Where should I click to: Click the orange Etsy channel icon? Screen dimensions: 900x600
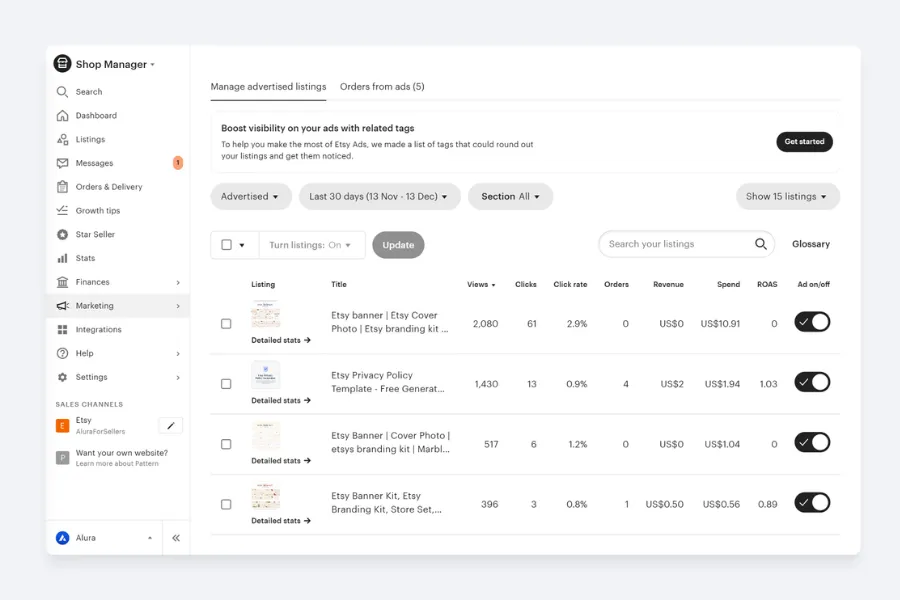(62, 425)
